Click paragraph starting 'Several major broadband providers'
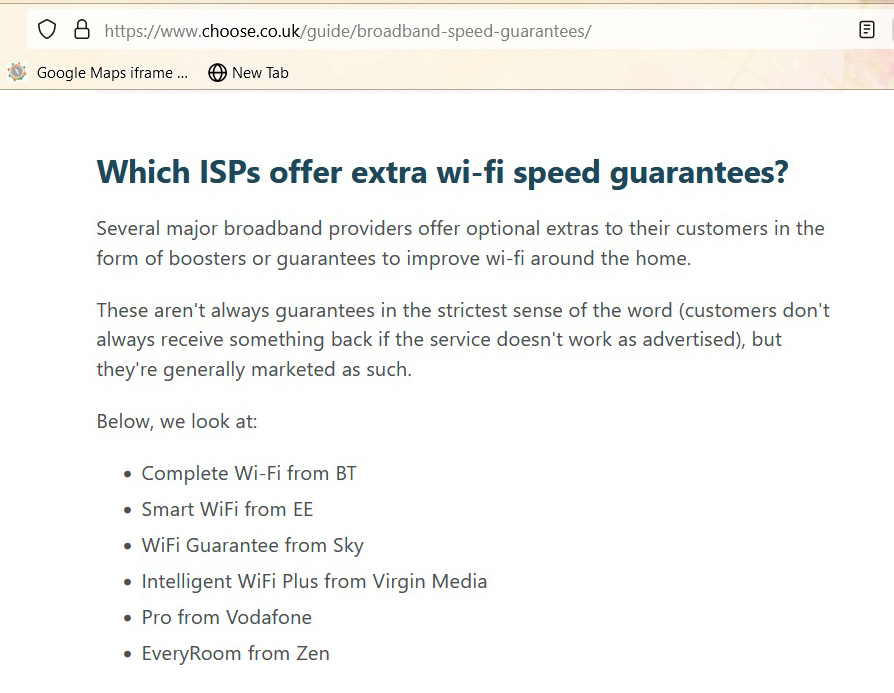Screen dimensions: 894x693 click(x=460, y=243)
